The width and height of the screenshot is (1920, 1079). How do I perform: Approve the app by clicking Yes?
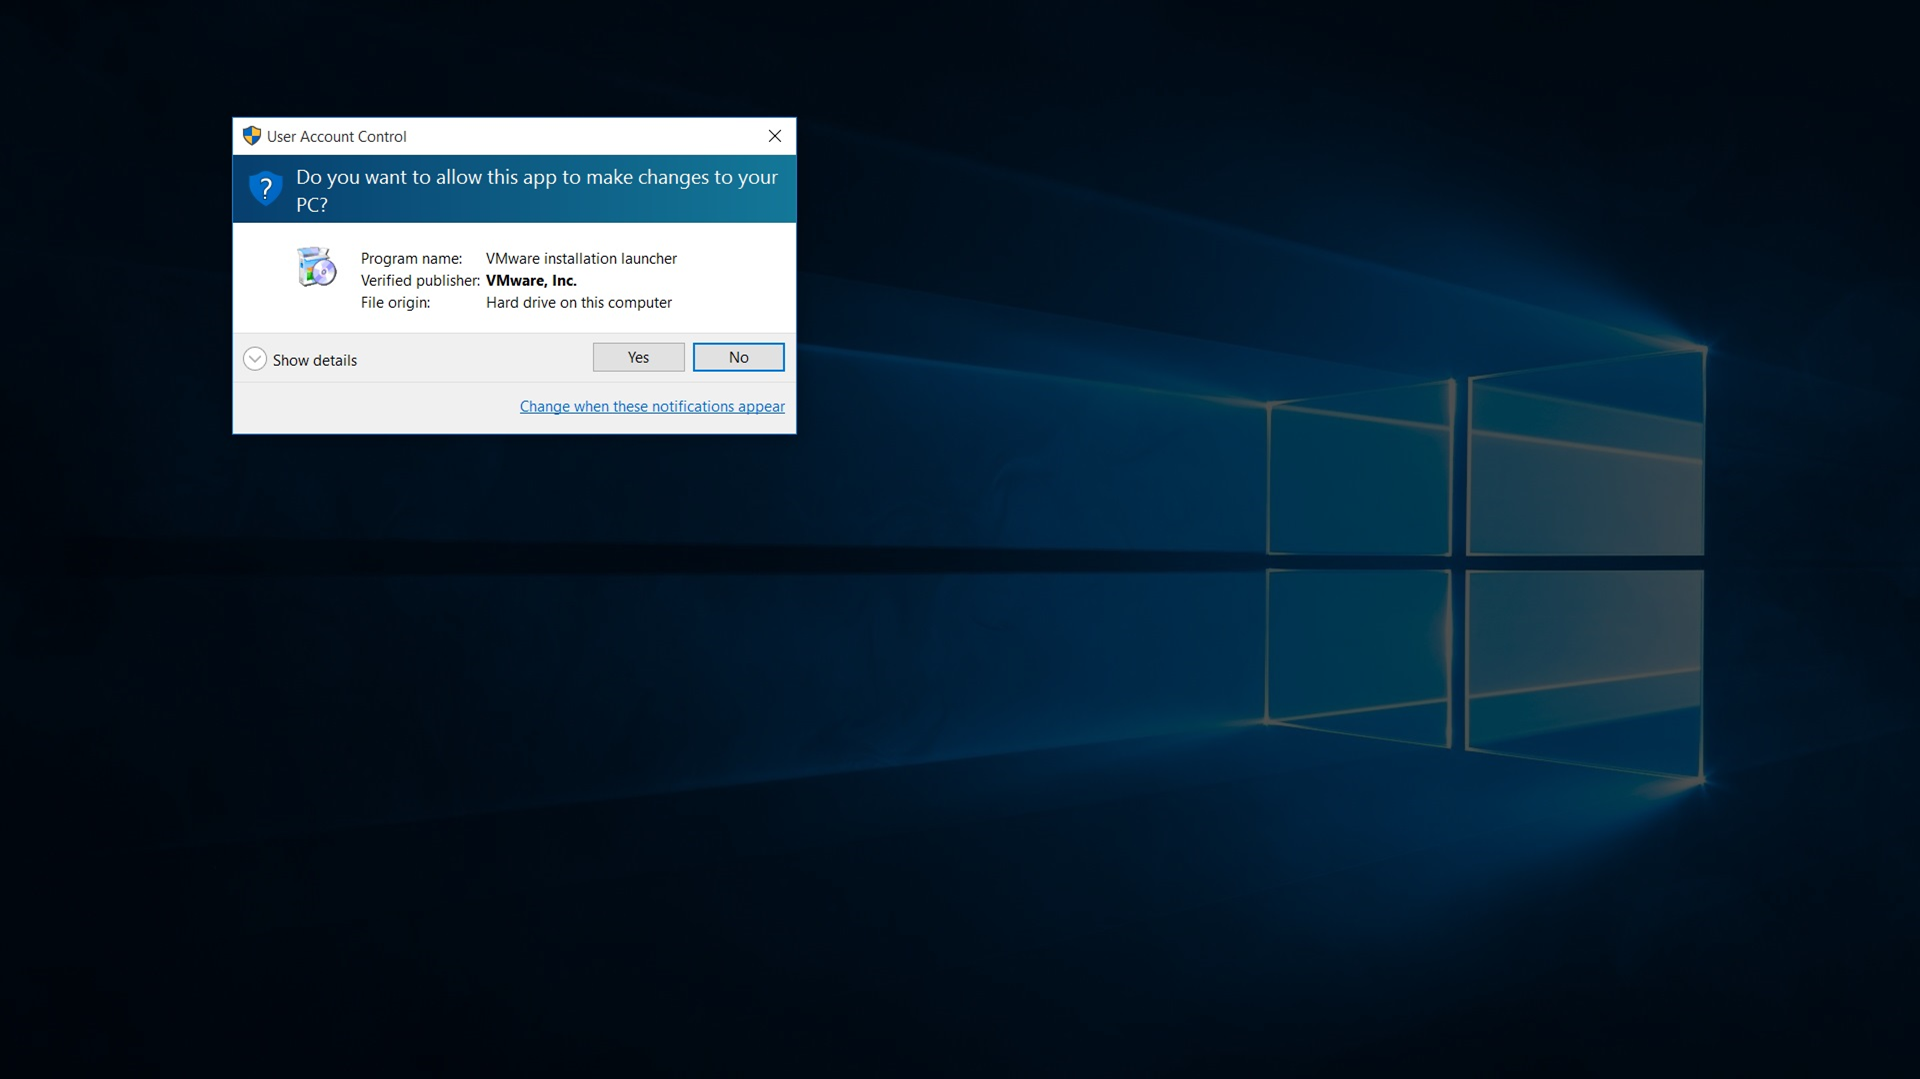pos(637,357)
